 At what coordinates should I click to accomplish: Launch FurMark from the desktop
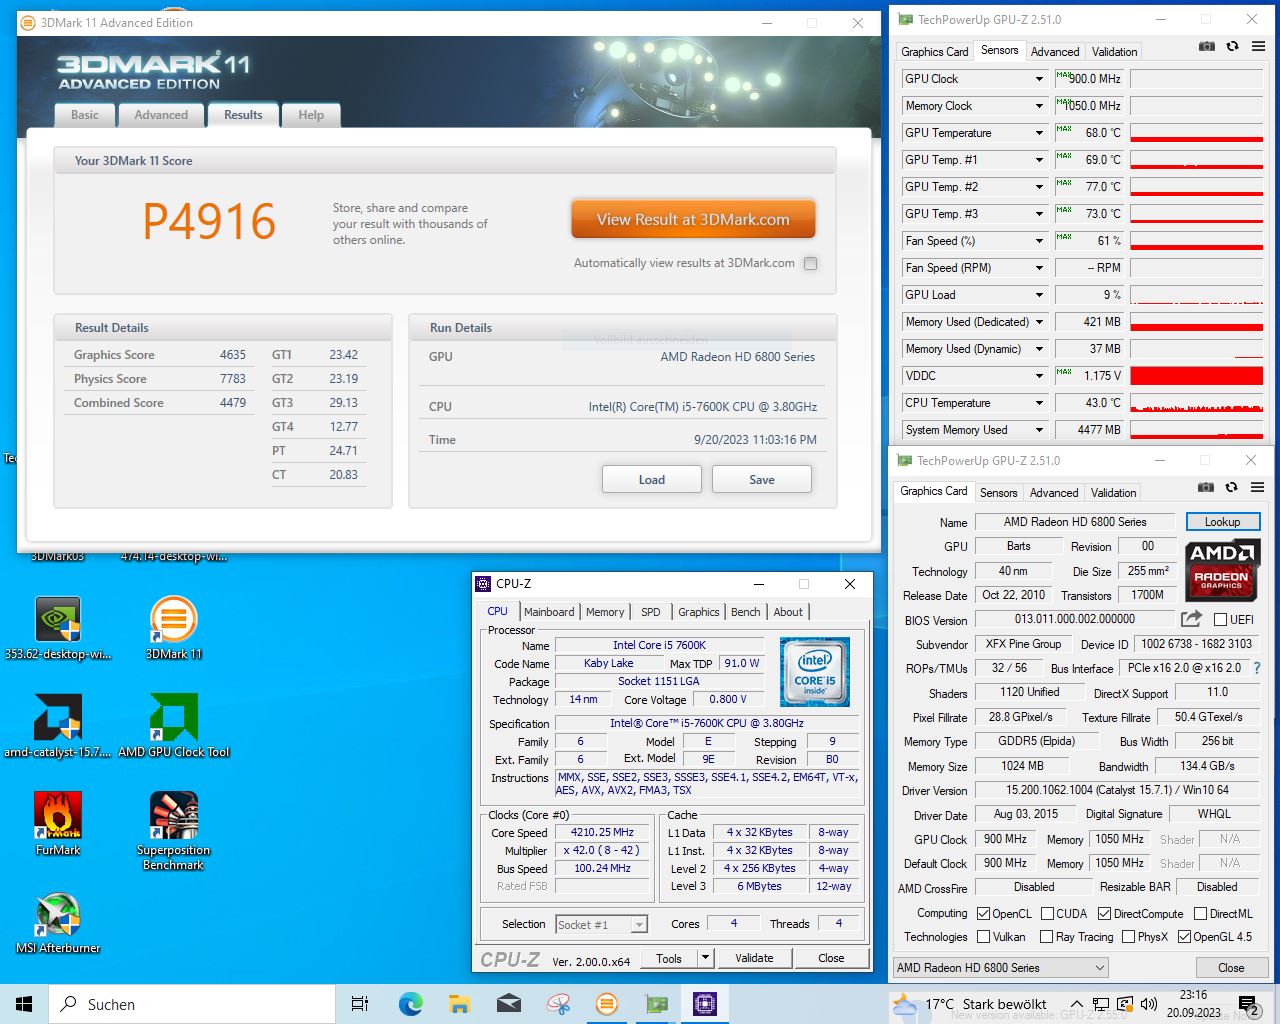57,815
